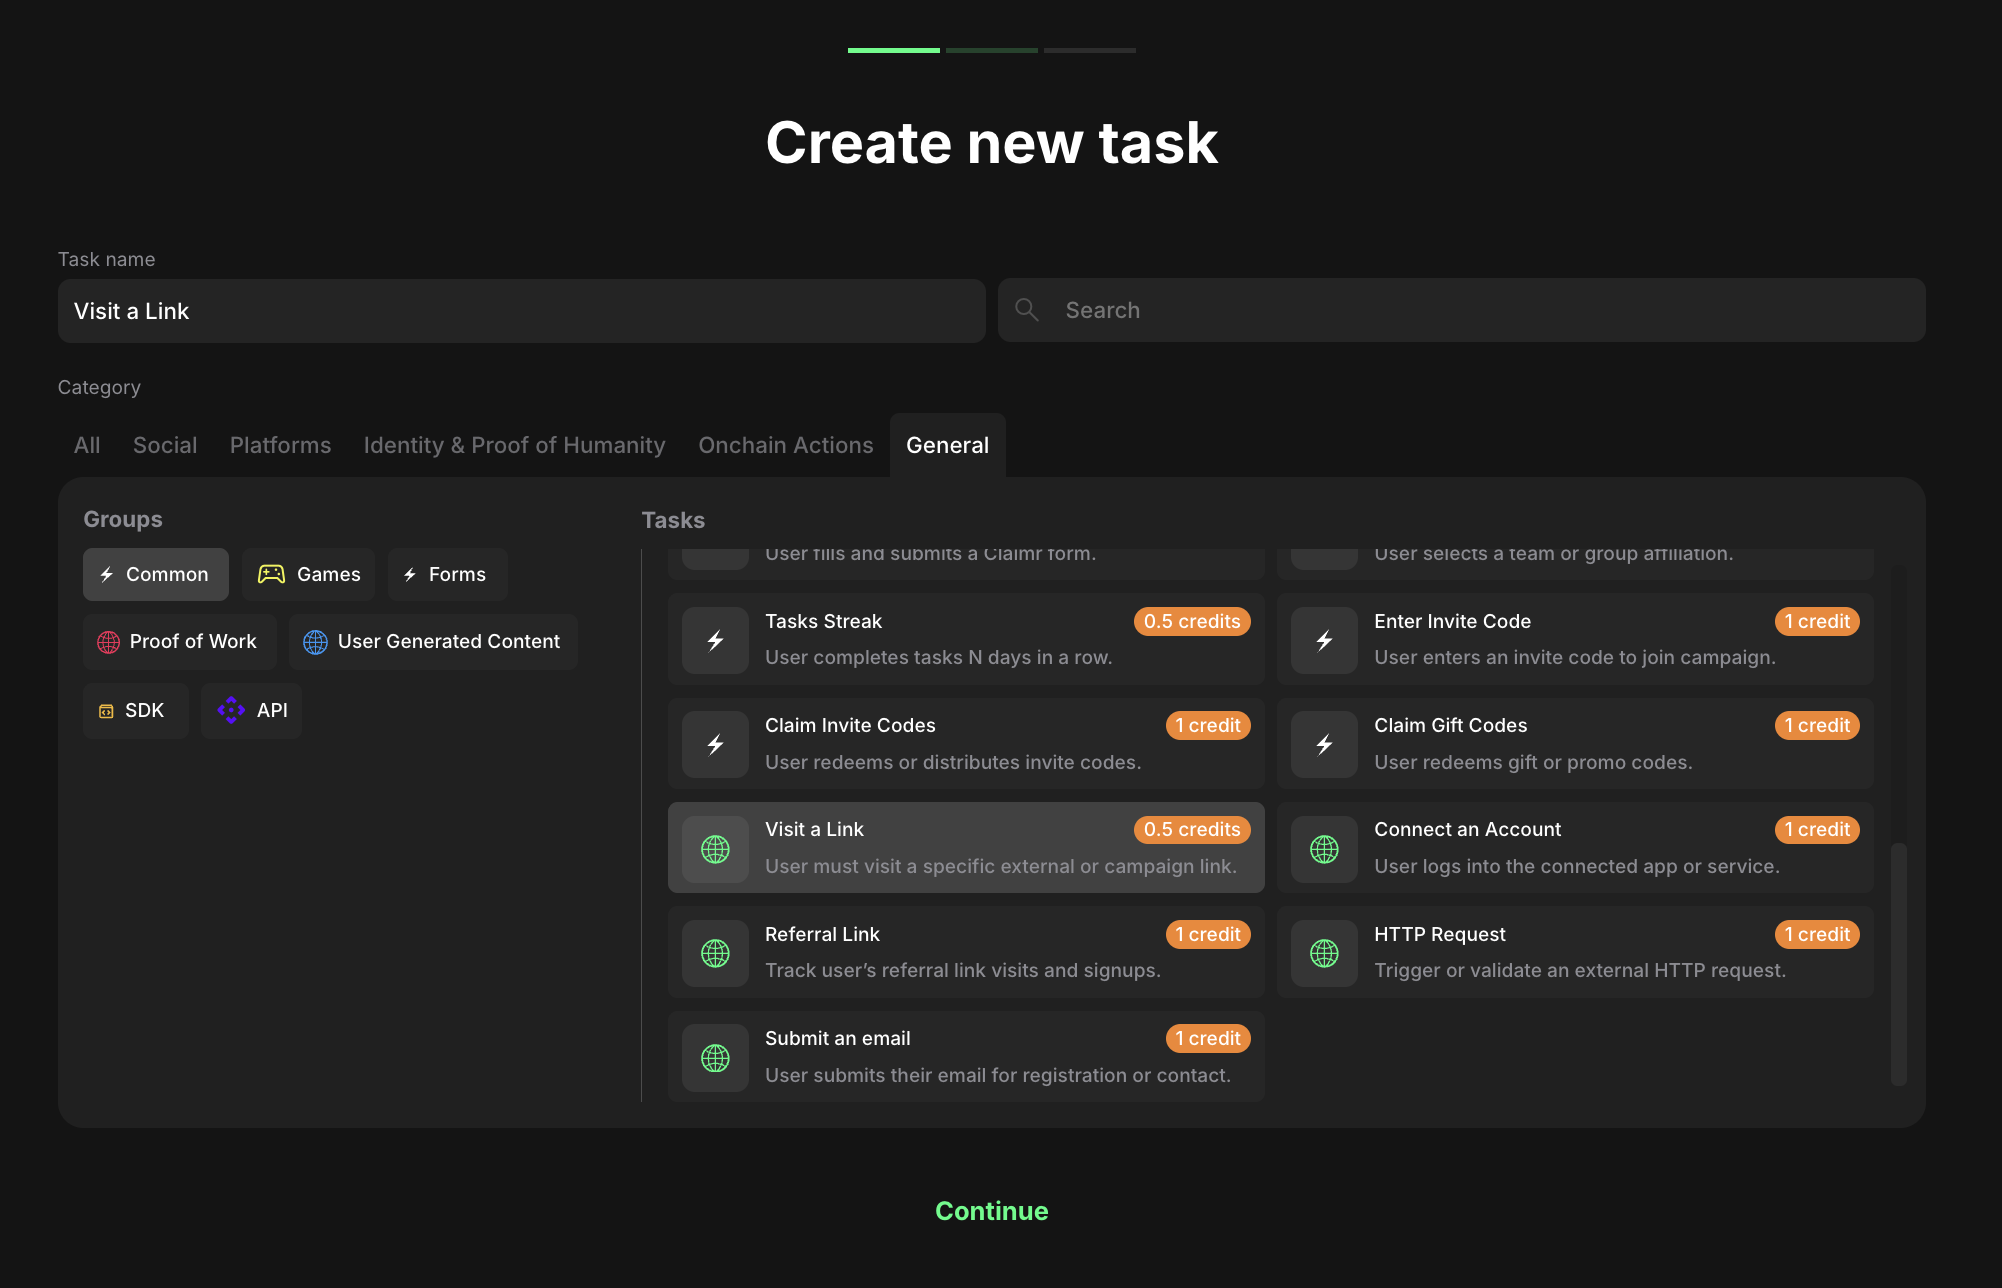This screenshot has width=2002, height=1288.
Task: Toggle the User Generated Content group
Action: click(x=432, y=642)
